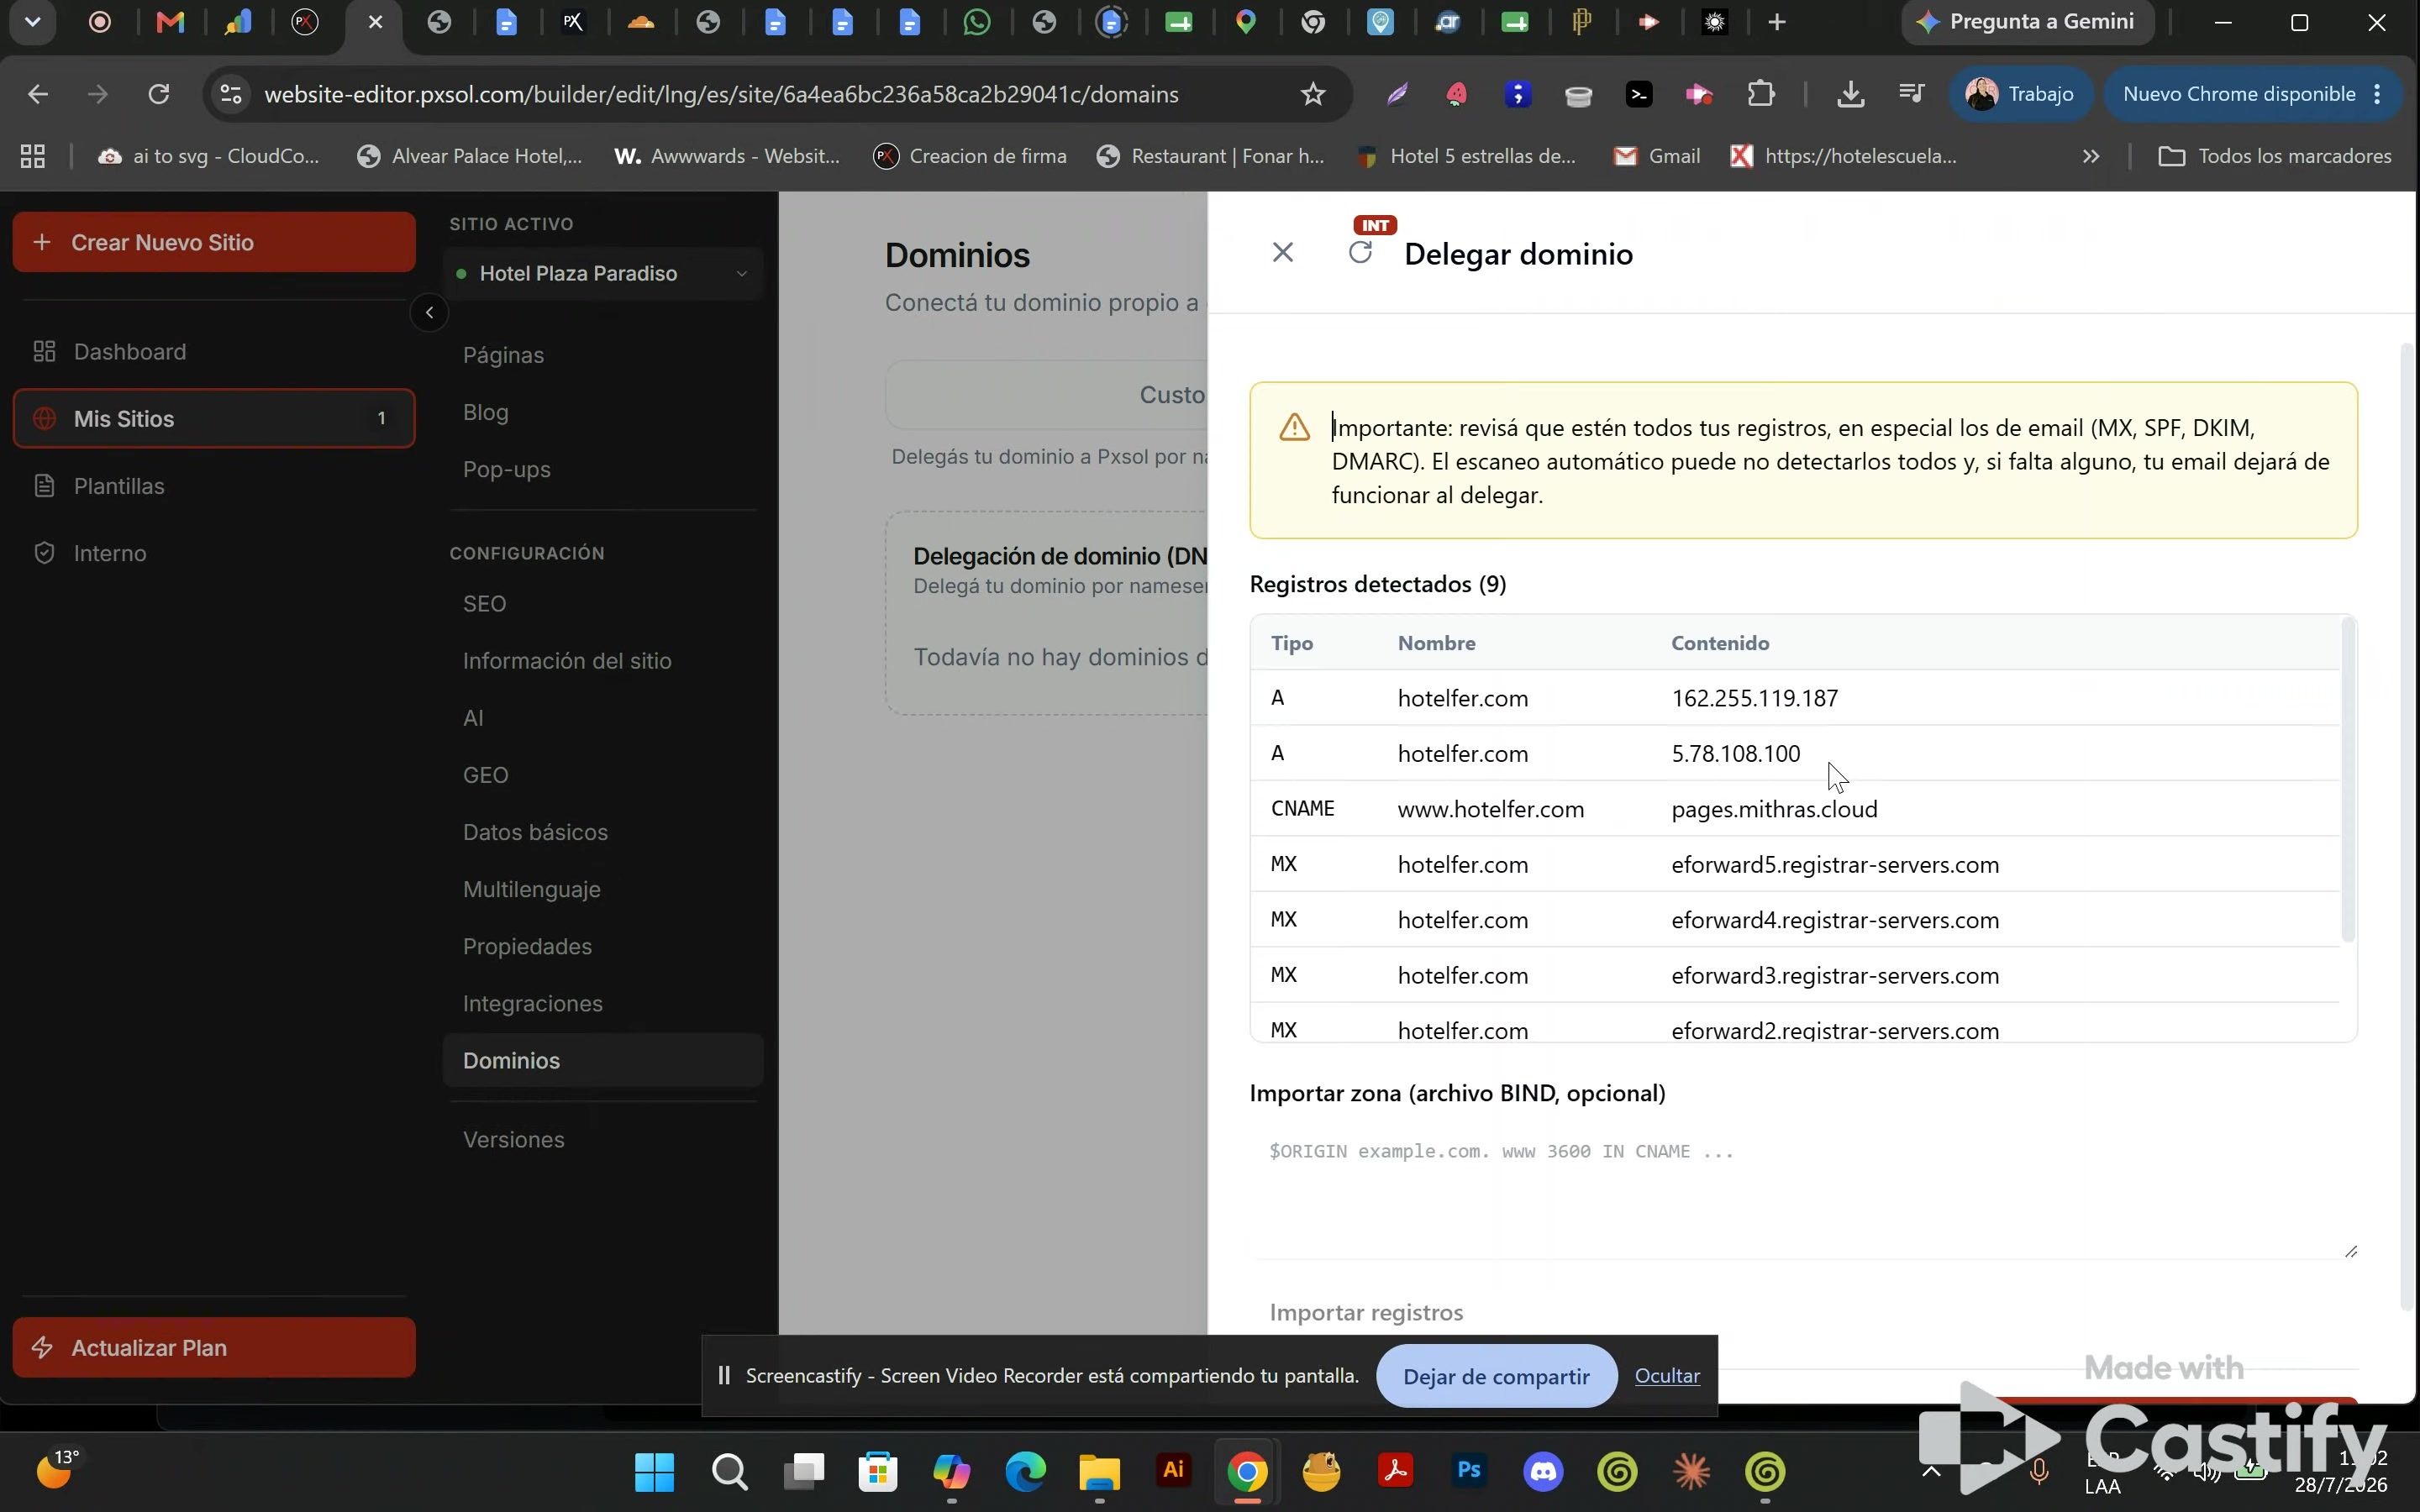Image resolution: width=2420 pixels, height=1512 pixels.
Task: Click the Actualizar Plan button
Action: (x=214, y=1347)
